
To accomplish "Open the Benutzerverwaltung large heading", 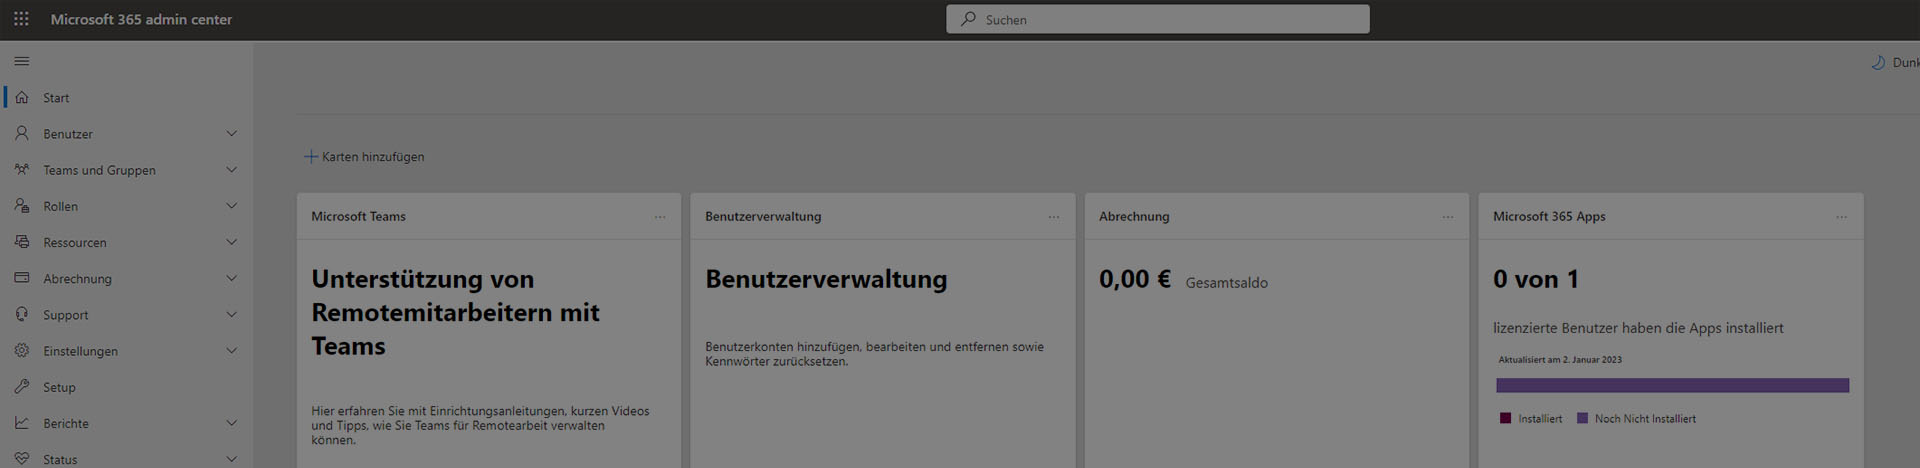I will pyautogui.click(x=826, y=279).
